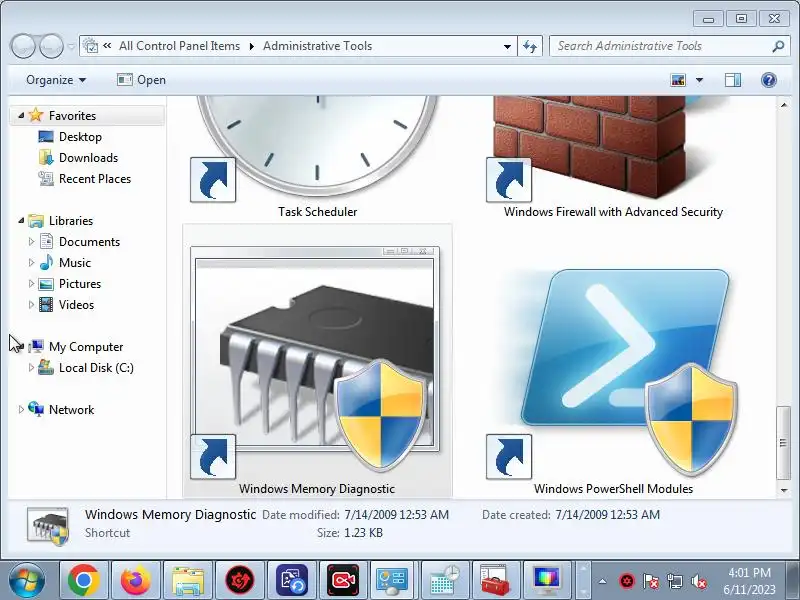The height and width of the screenshot is (600, 800).
Task: Open the red toolbox taskbar icon
Action: [494, 580]
